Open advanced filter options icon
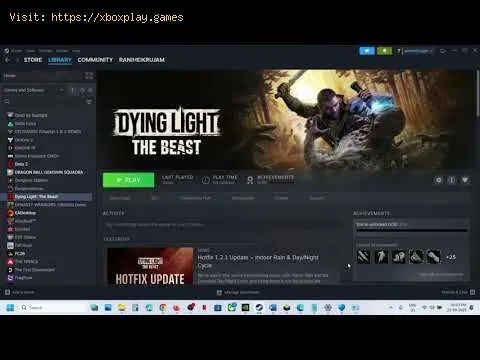The image size is (480, 360). tap(89, 101)
